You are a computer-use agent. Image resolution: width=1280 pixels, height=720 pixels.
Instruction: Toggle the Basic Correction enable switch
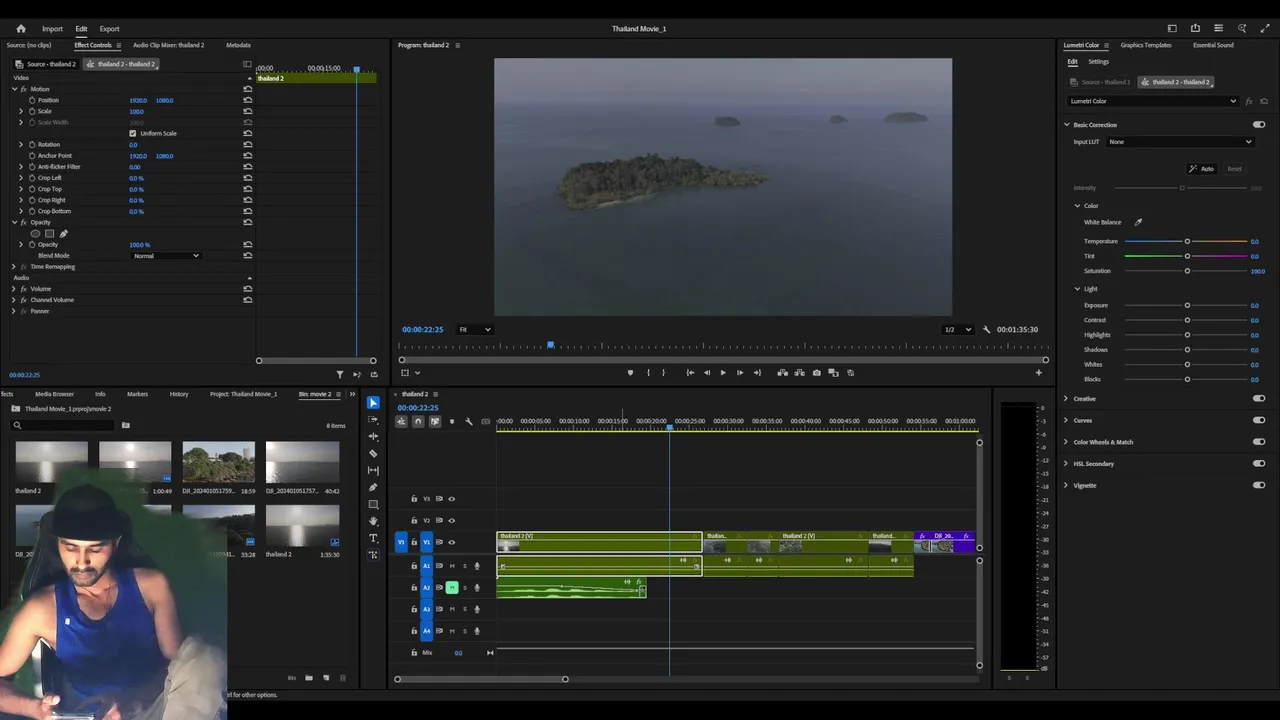pyautogui.click(x=1258, y=125)
